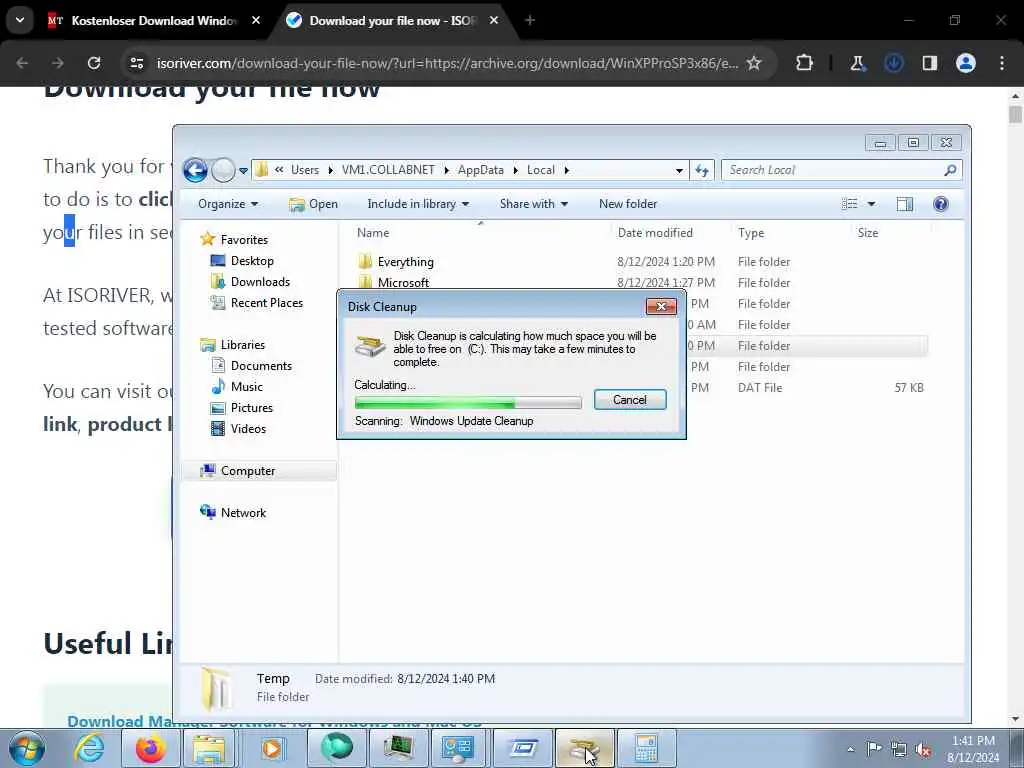Click the Chrome address bar URL
The height and width of the screenshot is (768, 1024).
pos(447,63)
